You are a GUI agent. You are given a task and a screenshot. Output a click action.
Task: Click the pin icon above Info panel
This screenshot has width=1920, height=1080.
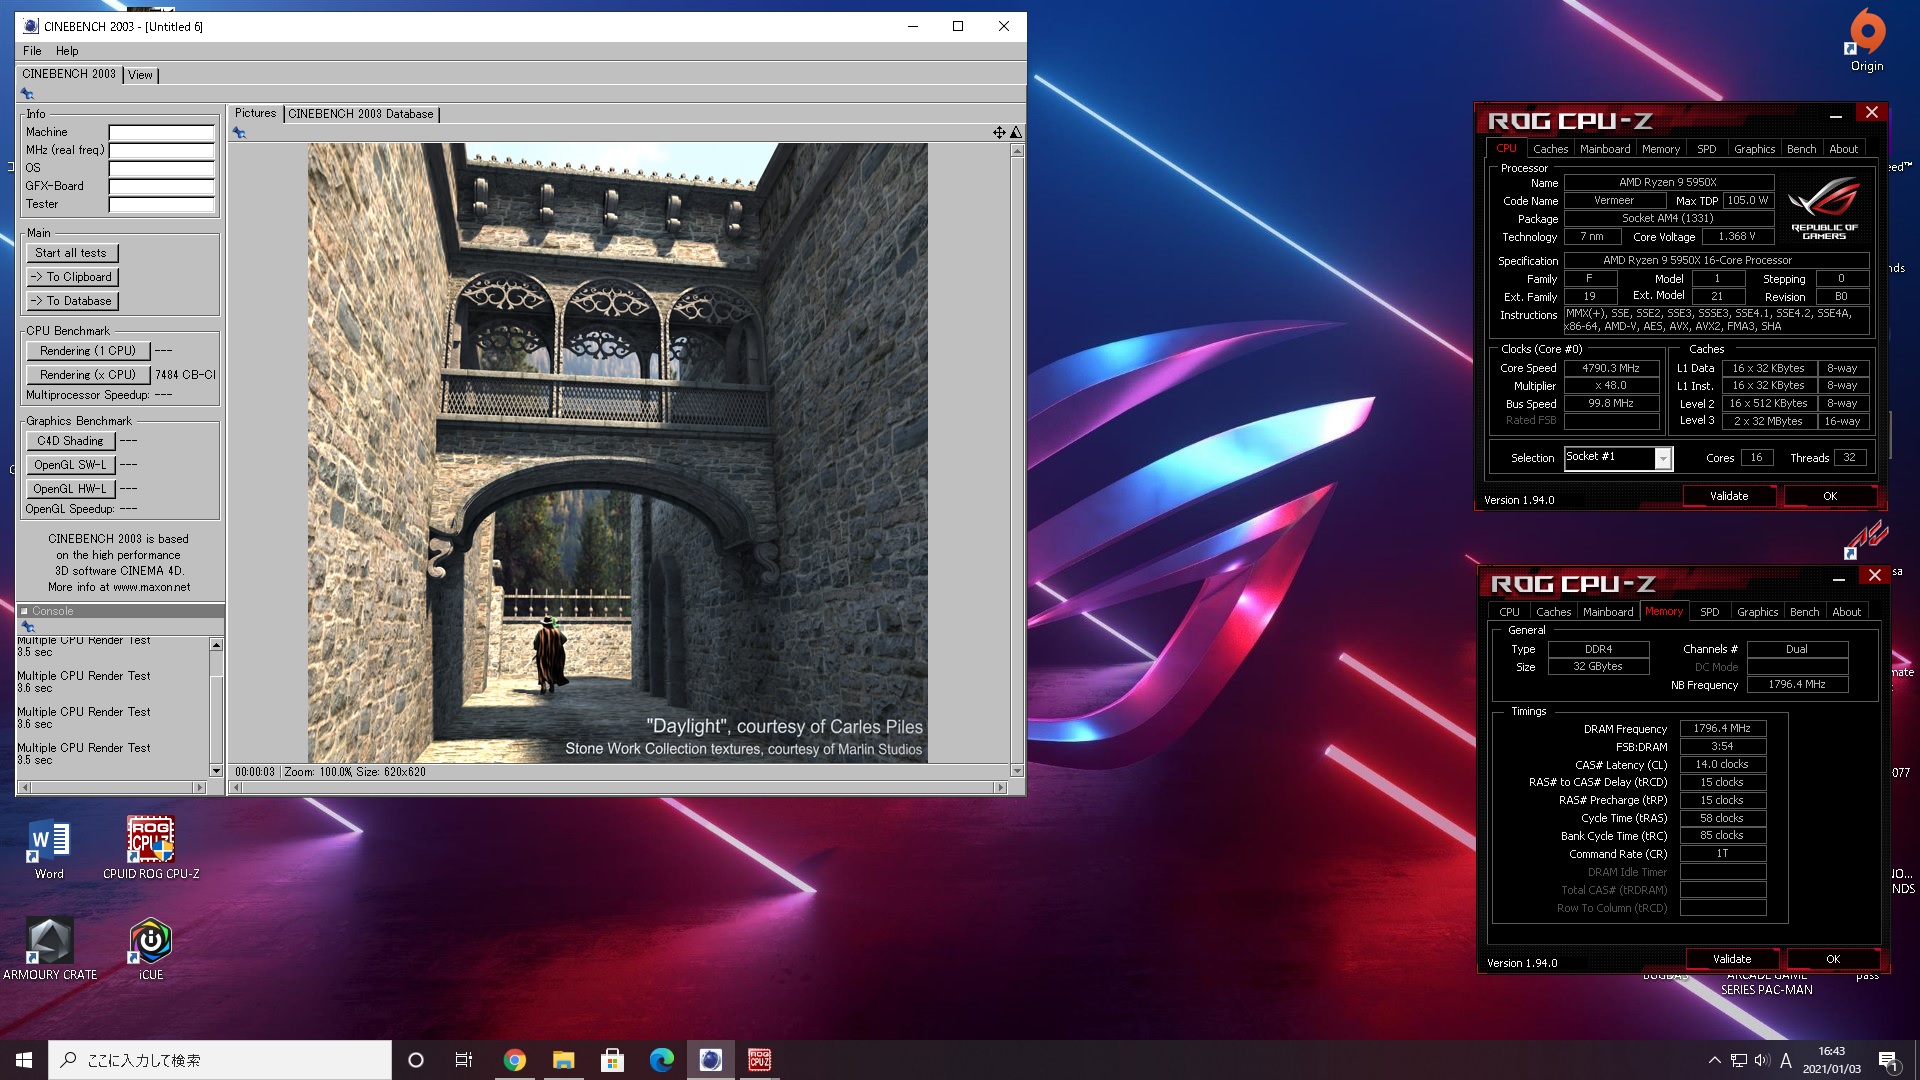(x=27, y=94)
